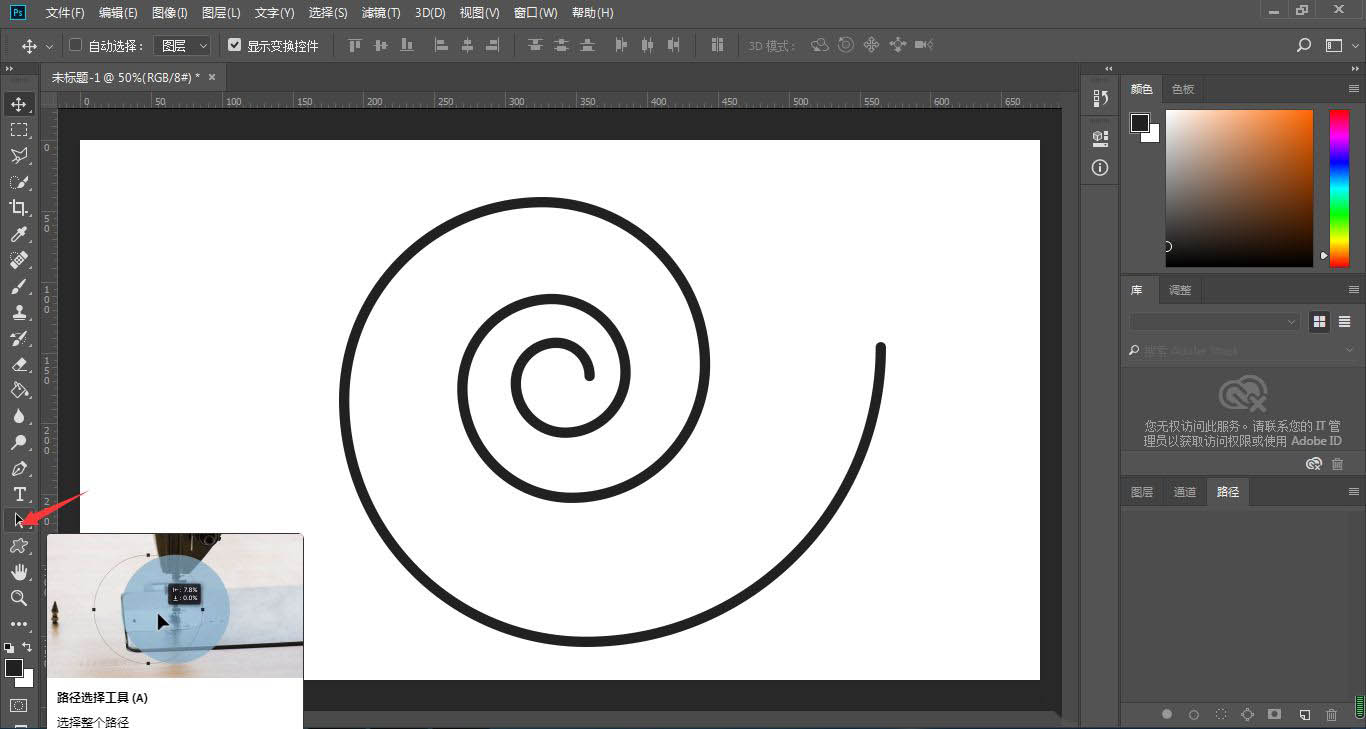The height and width of the screenshot is (729, 1366).
Task: Open the library selection dropdown
Action: pos(1214,322)
